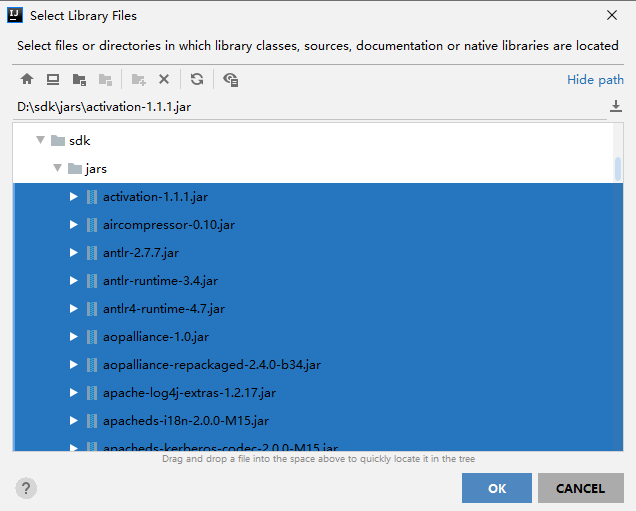Click the Desktop directory toolbar icon
Image resolution: width=636 pixels, height=511 pixels.
(x=53, y=79)
